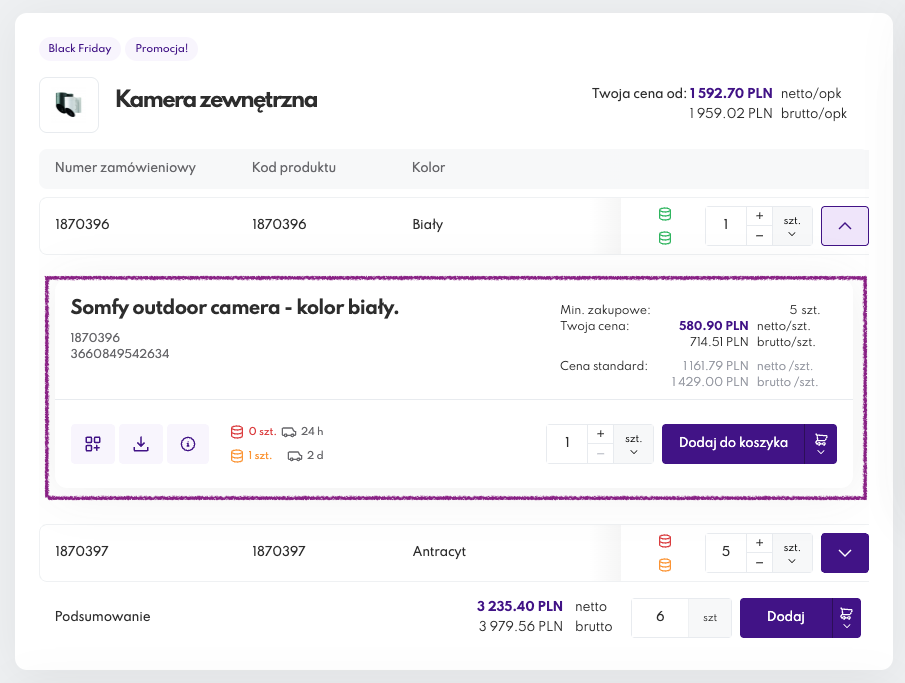Expand the Antracyt variant details

click(845, 552)
